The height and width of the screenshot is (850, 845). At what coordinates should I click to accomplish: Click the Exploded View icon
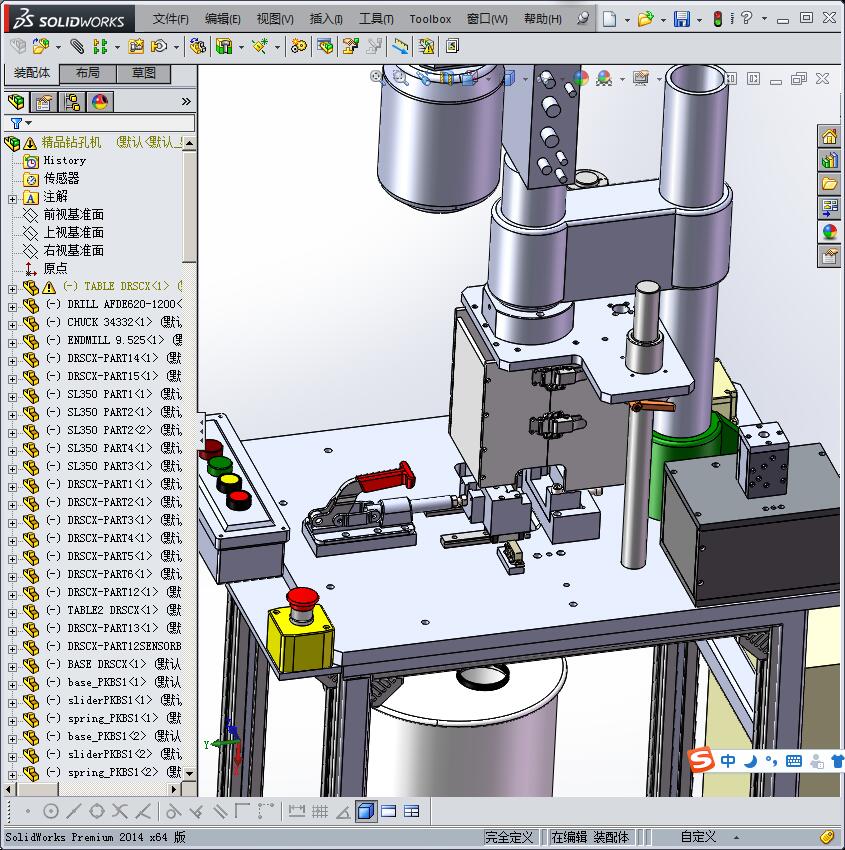point(350,46)
